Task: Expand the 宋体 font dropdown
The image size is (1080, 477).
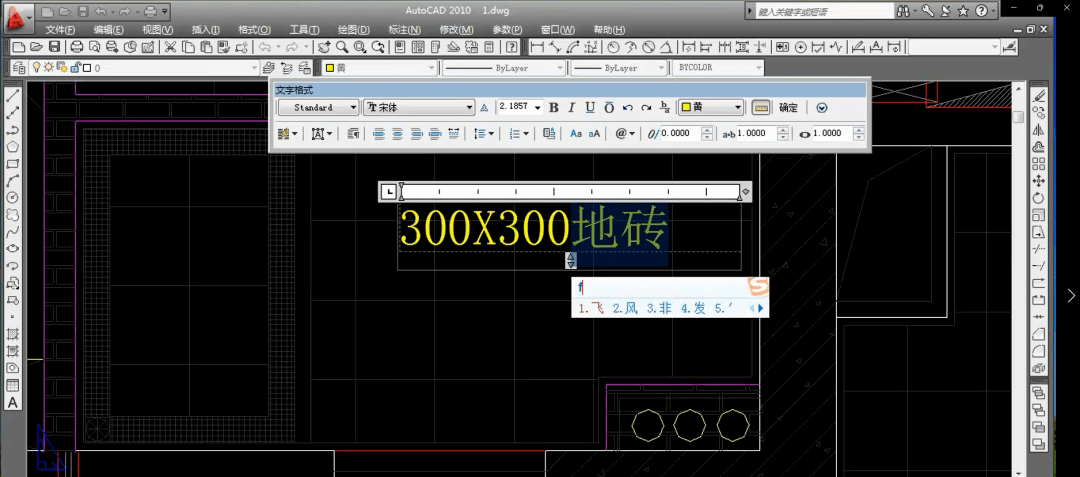Action: pyautogui.click(x=419, y=107)
